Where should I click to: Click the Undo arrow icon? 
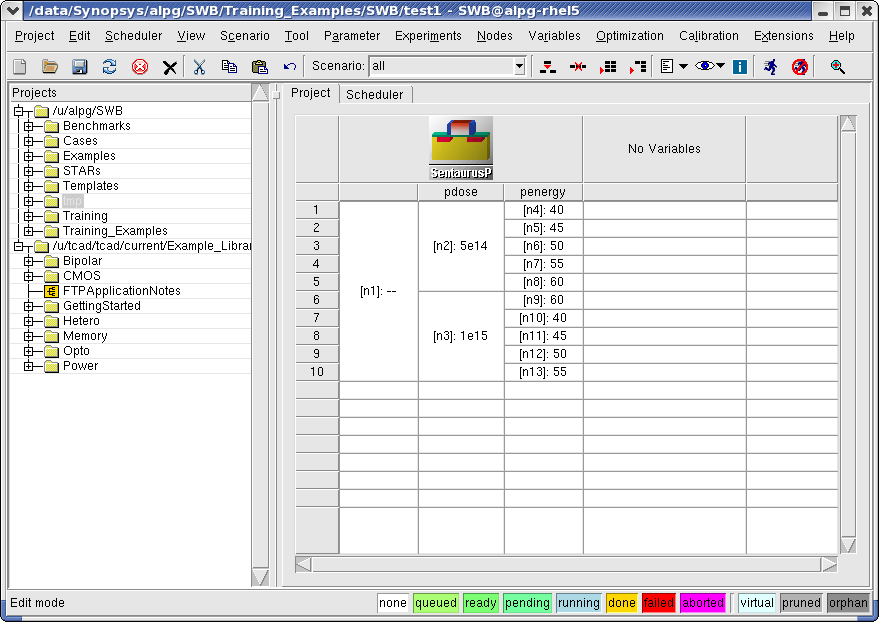[290, 67]
